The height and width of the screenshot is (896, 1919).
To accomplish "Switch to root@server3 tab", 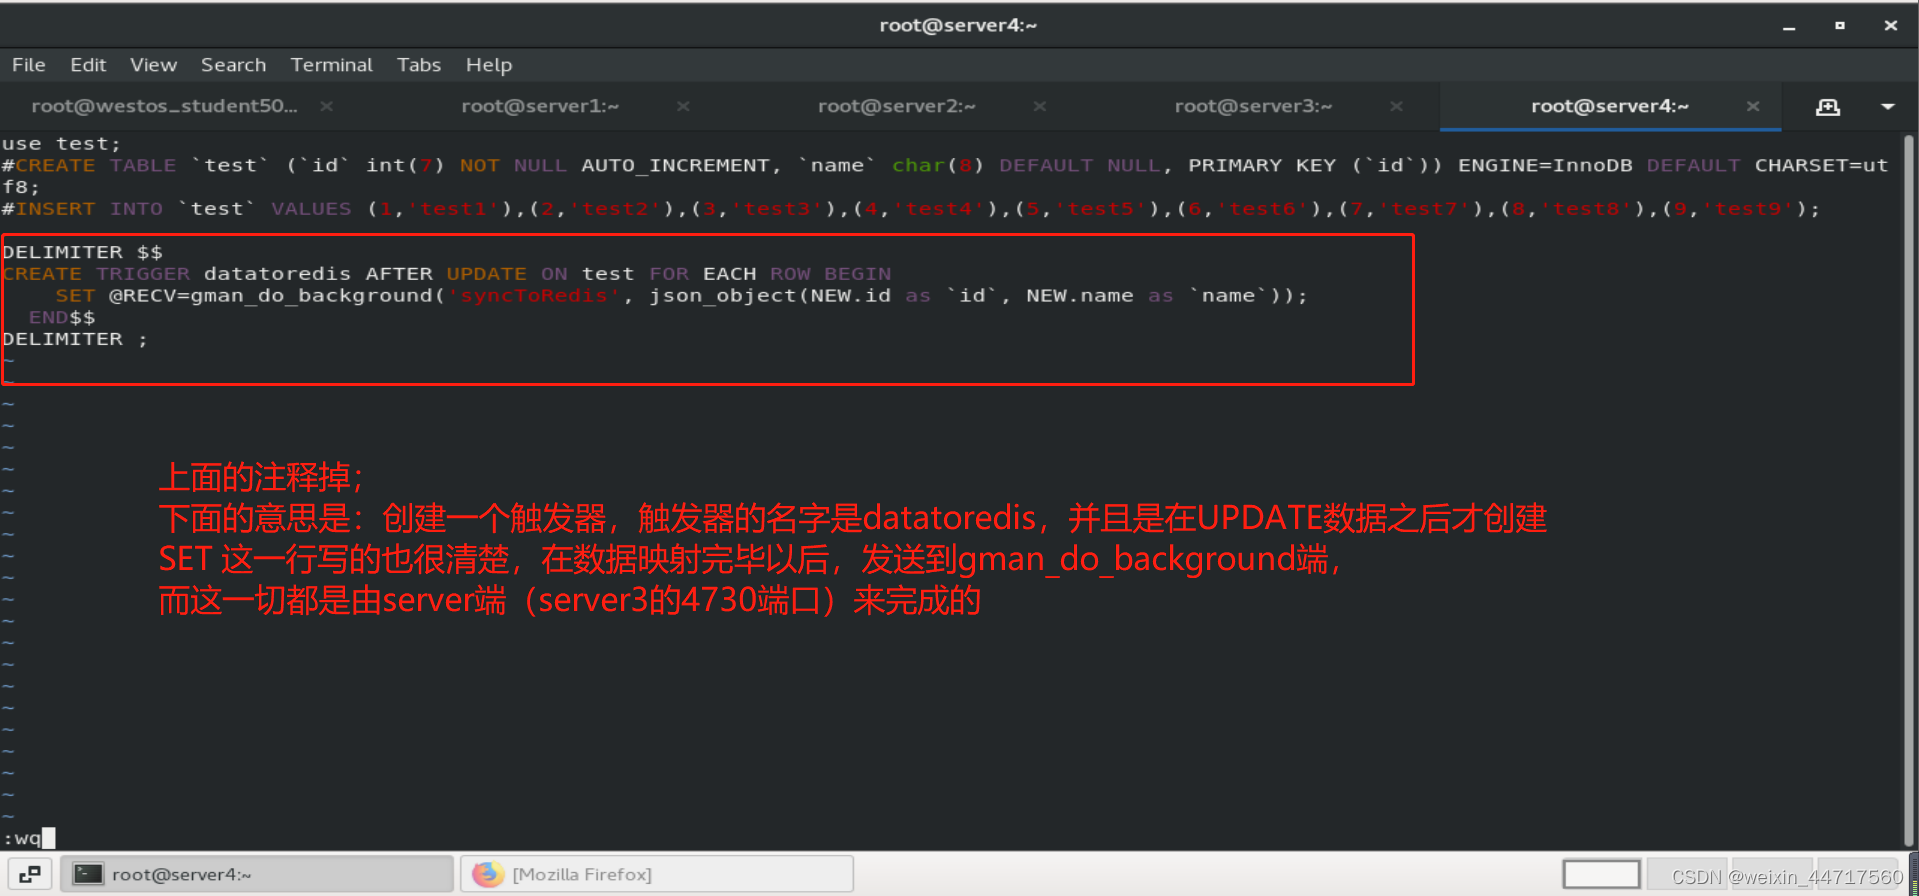I will pyautogui.click(x=1253, y=106).
